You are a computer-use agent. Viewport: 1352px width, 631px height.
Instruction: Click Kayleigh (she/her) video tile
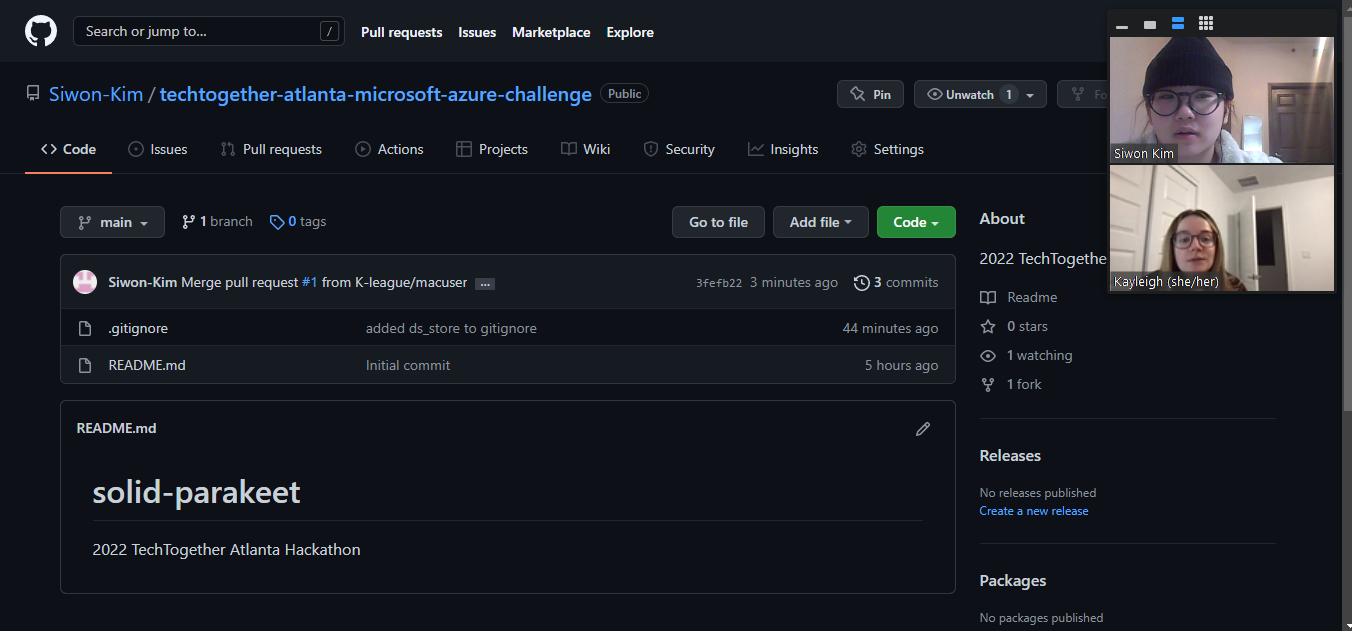tap(1221, 229)
